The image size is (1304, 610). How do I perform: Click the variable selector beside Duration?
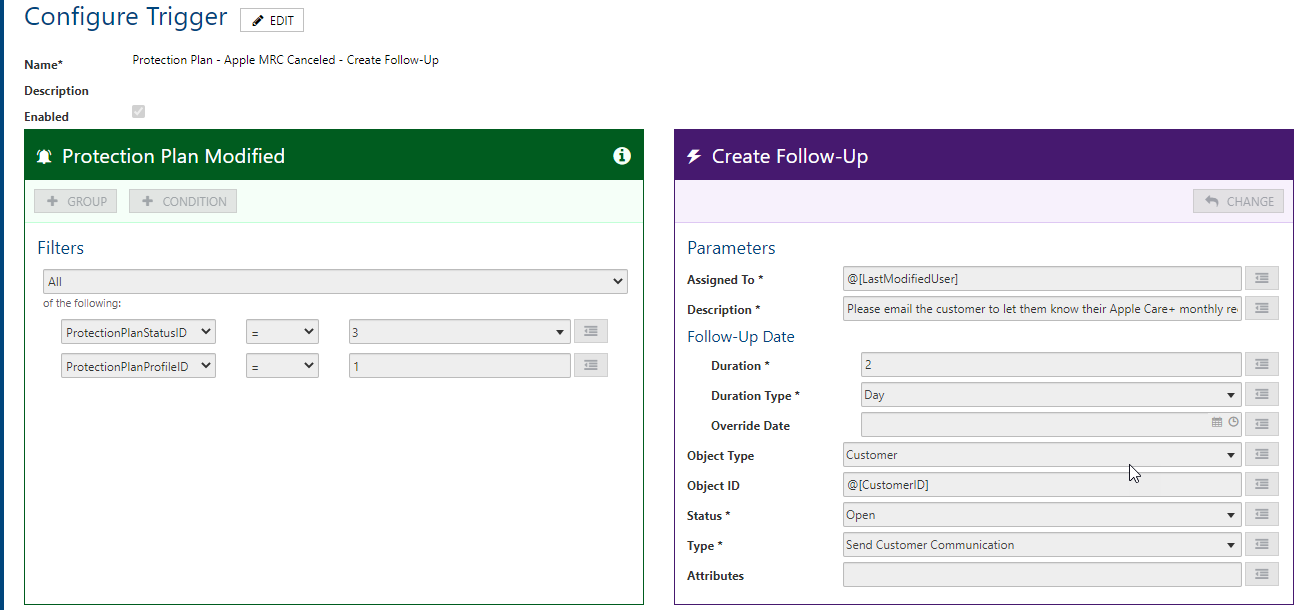1261,364
